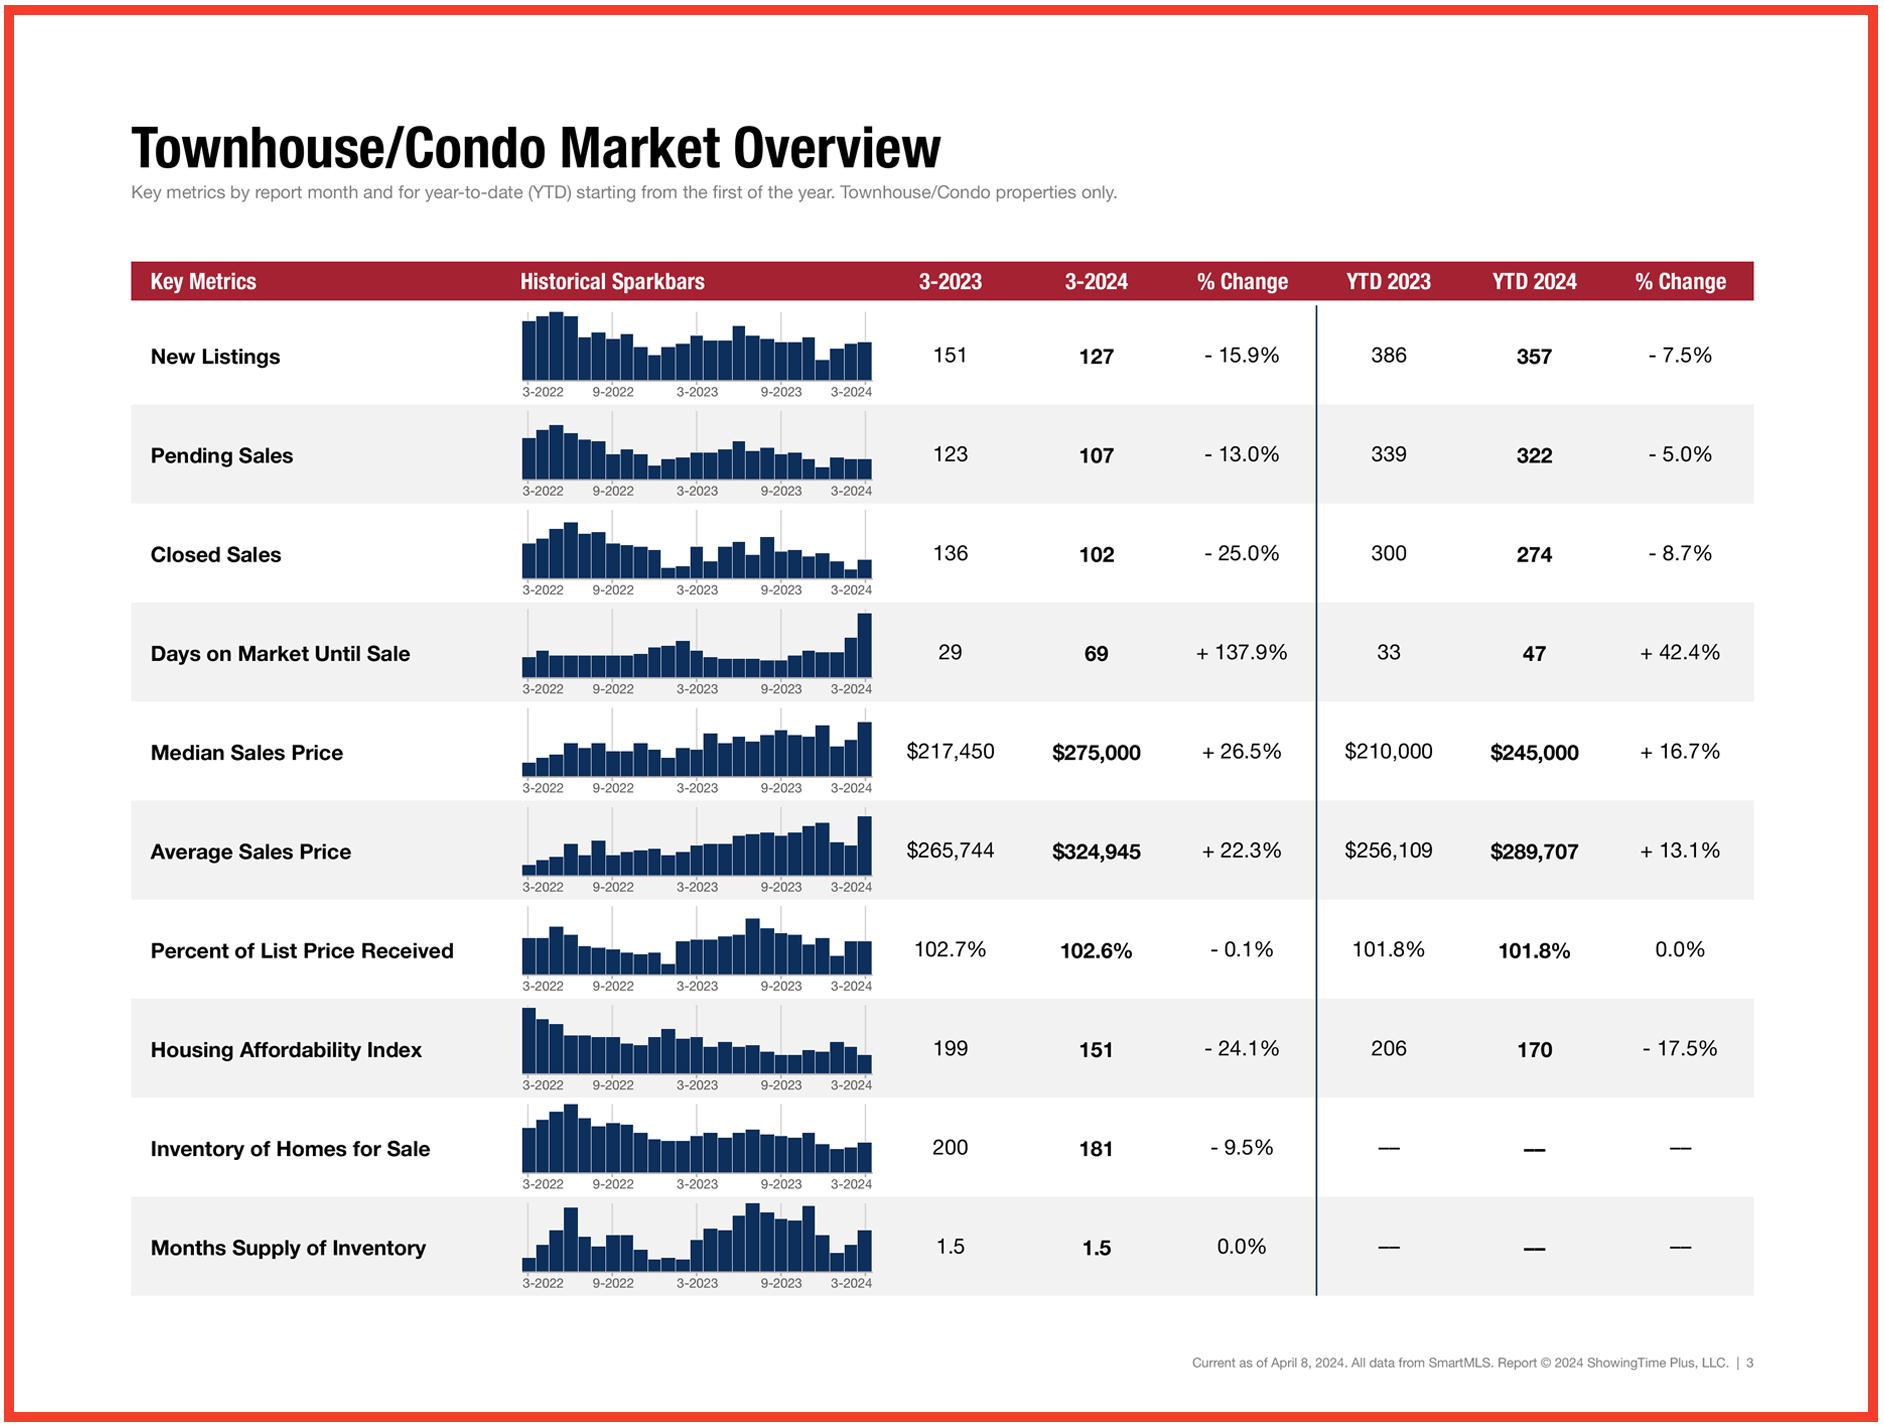1884x1426 pixels.
Task: Click average price $324,945
Action: [1096, 851]
